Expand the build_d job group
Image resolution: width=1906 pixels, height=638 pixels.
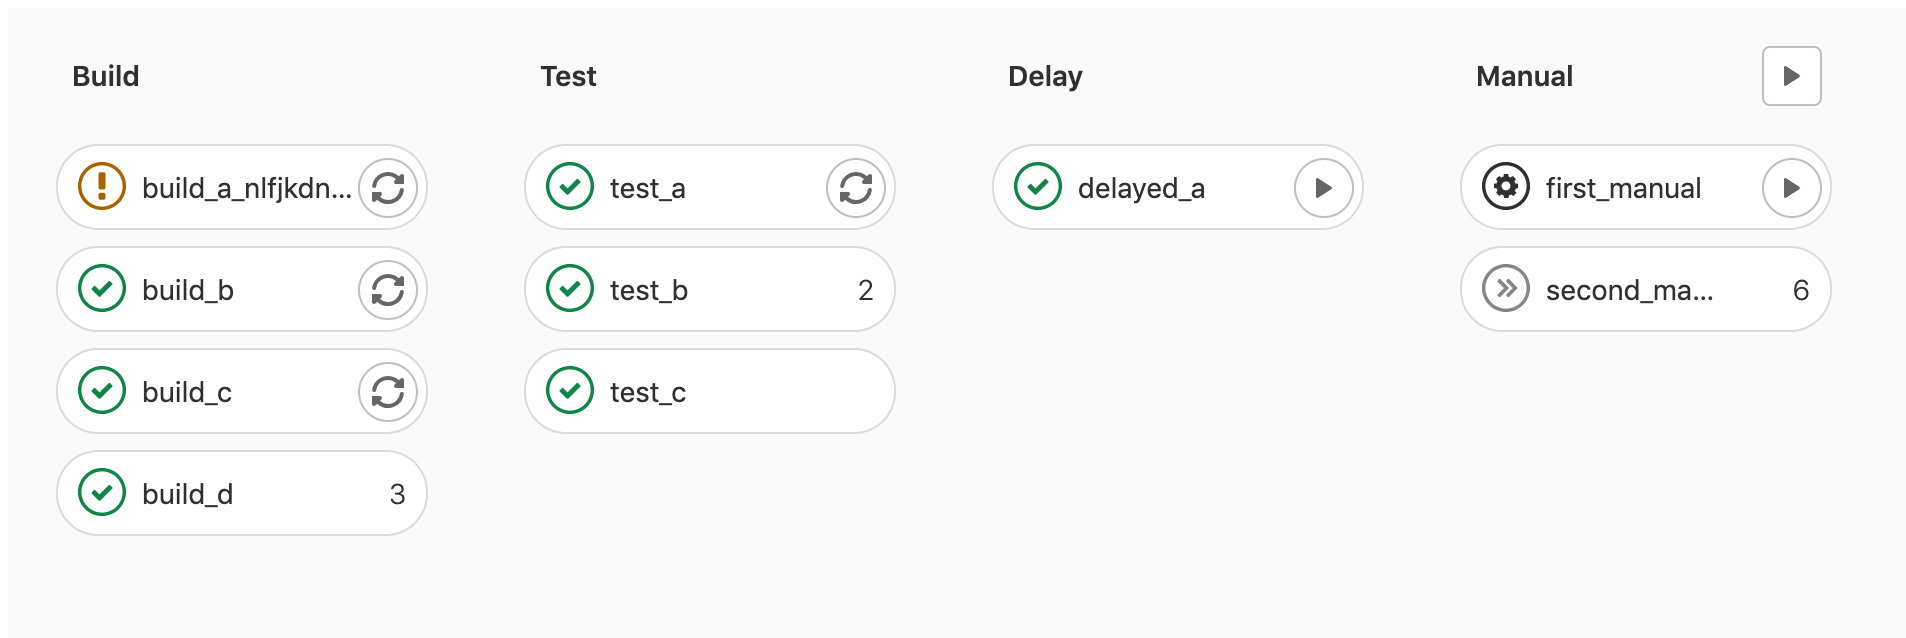(x=242, y=493)
